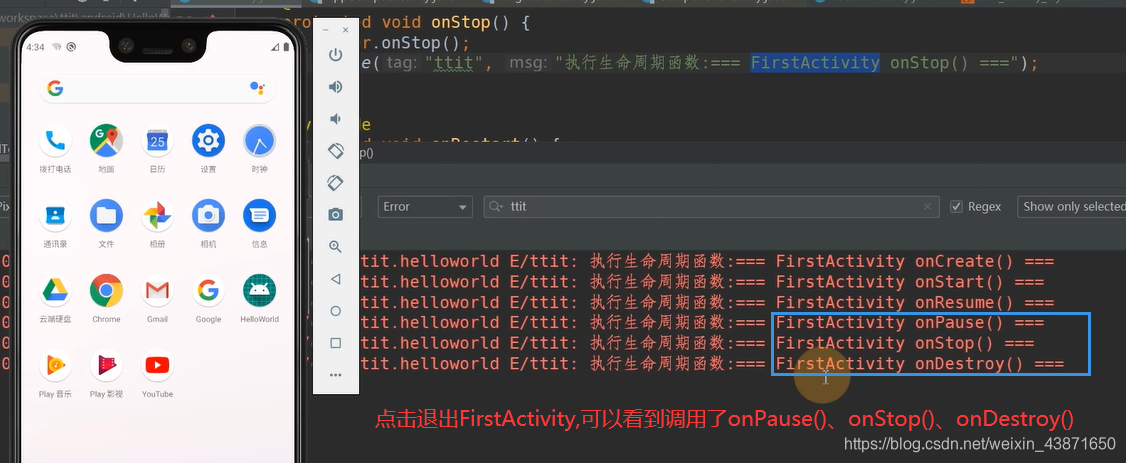
Task: Click the "ttit" tag string in code
Action: click(453, 64)
